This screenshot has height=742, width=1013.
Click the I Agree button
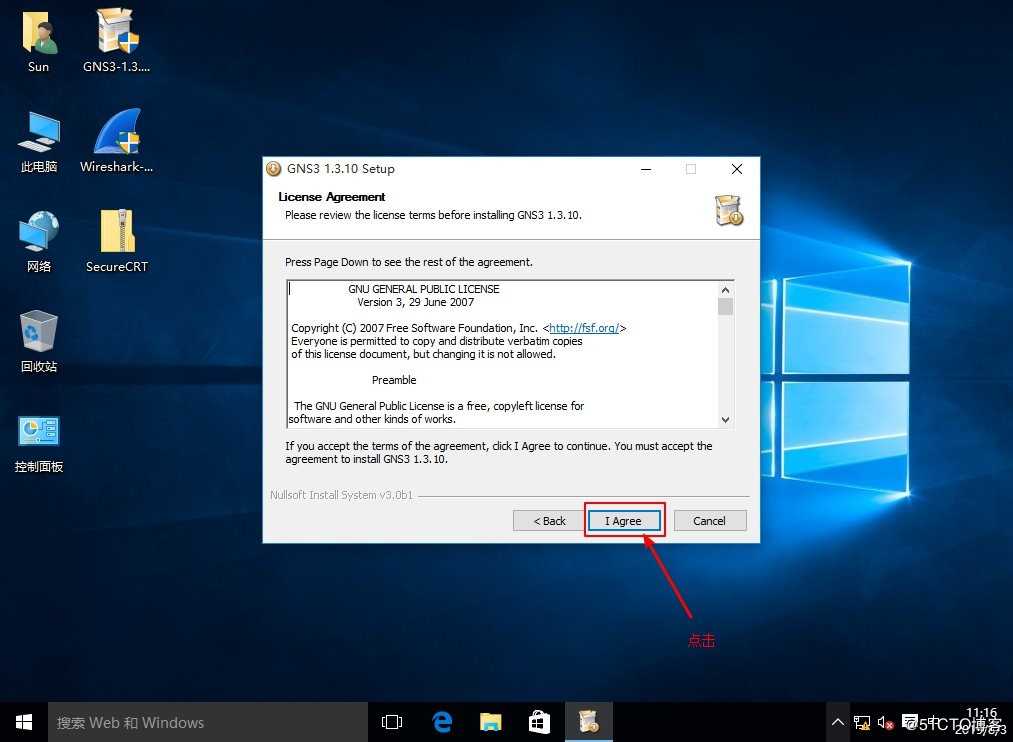point(624,520)
